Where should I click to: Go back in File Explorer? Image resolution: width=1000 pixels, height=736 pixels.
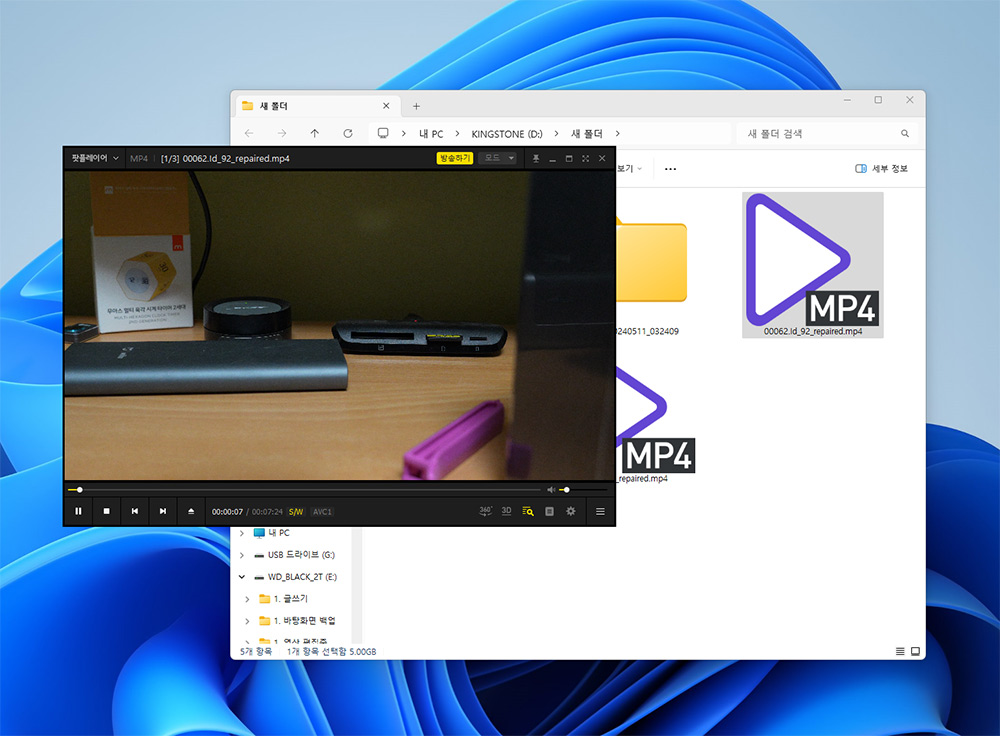pyautogui.click(x=249, y=133)
